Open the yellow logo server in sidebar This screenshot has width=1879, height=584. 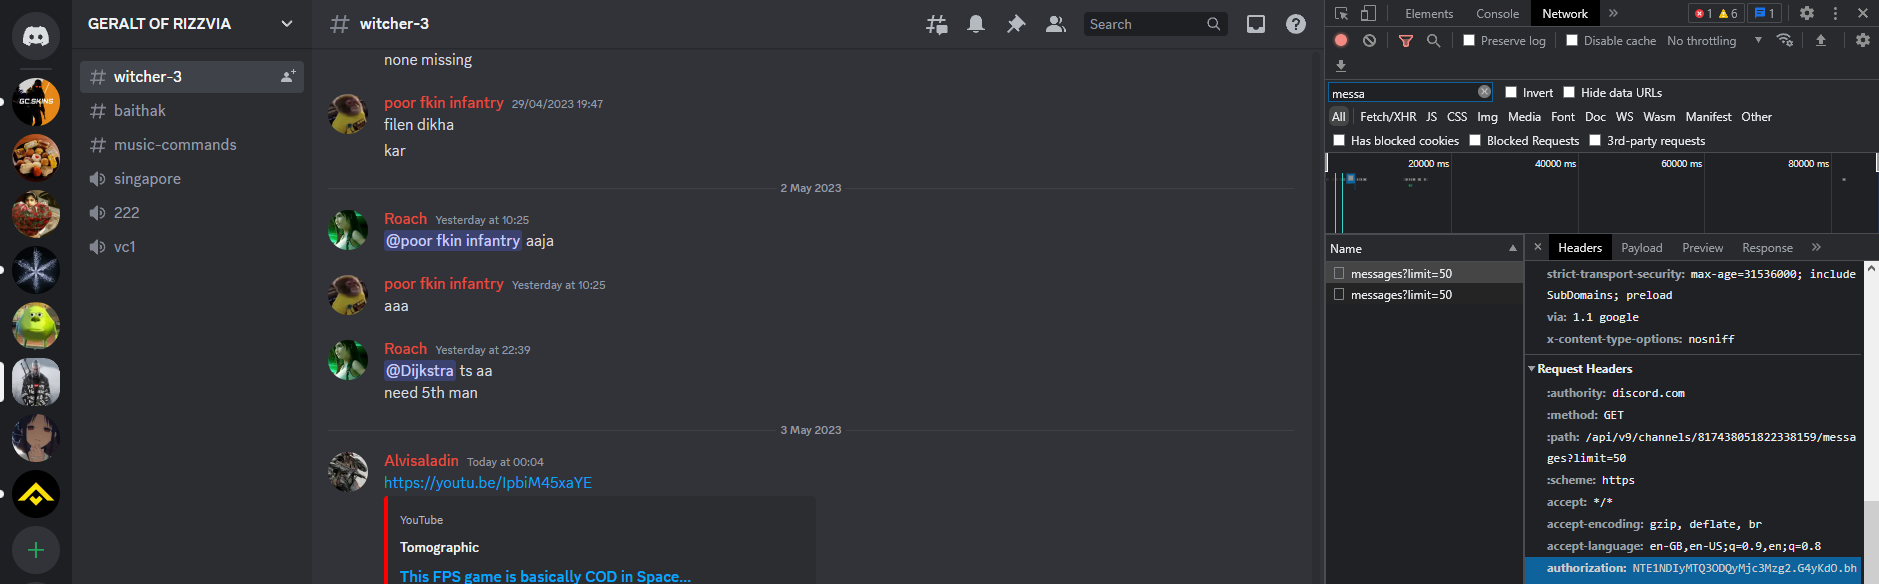click(x=36, y=494)
